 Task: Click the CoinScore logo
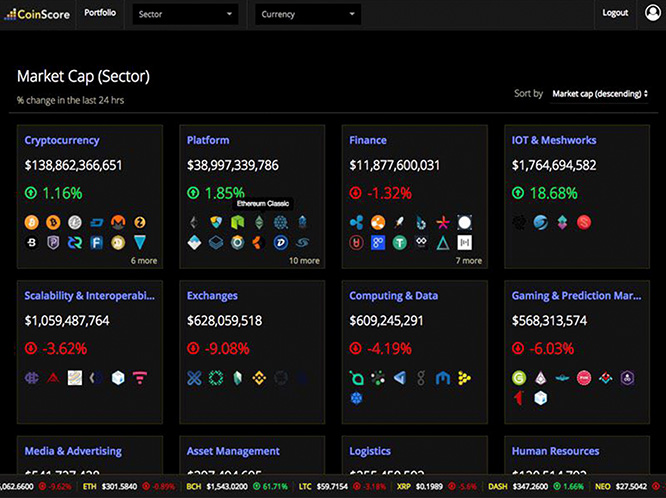pyautogui.click(x=36, y=13)
